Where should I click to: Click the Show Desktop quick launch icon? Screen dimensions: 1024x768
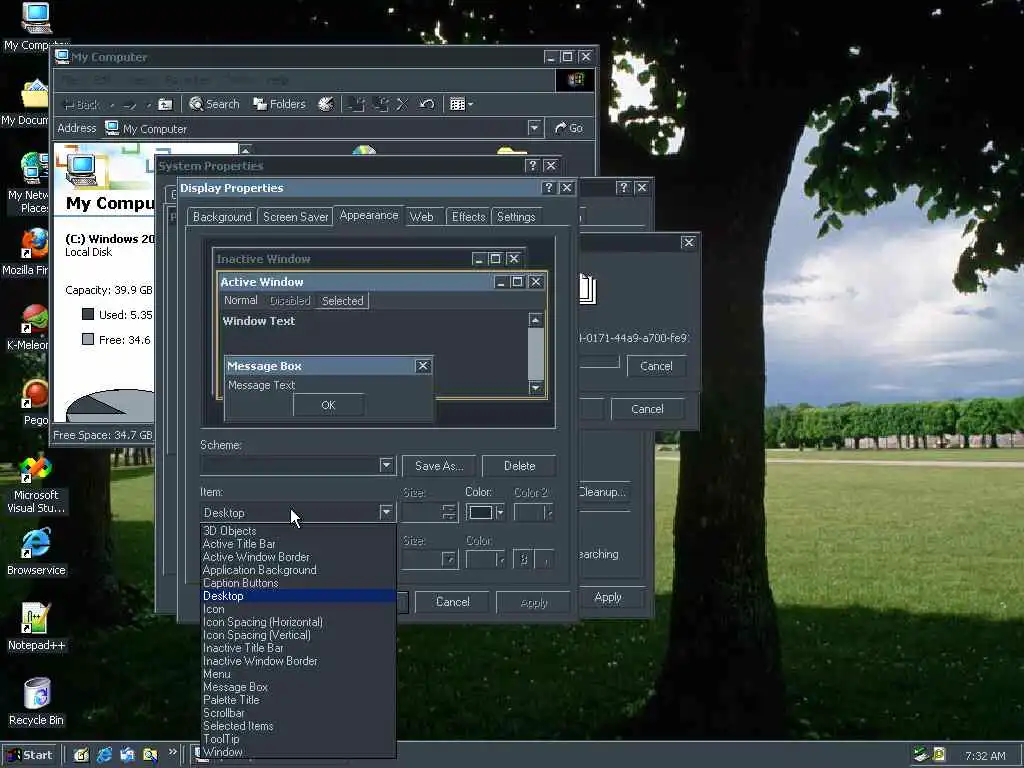(x=81, y=755)
